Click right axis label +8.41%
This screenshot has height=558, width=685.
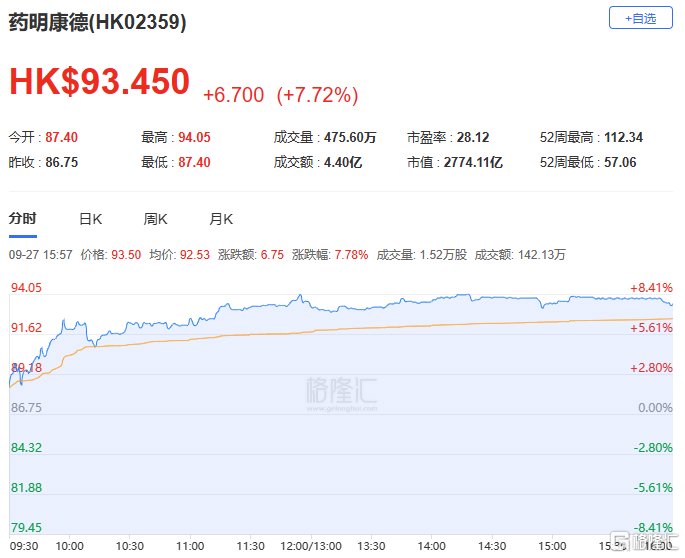(651, 288)
